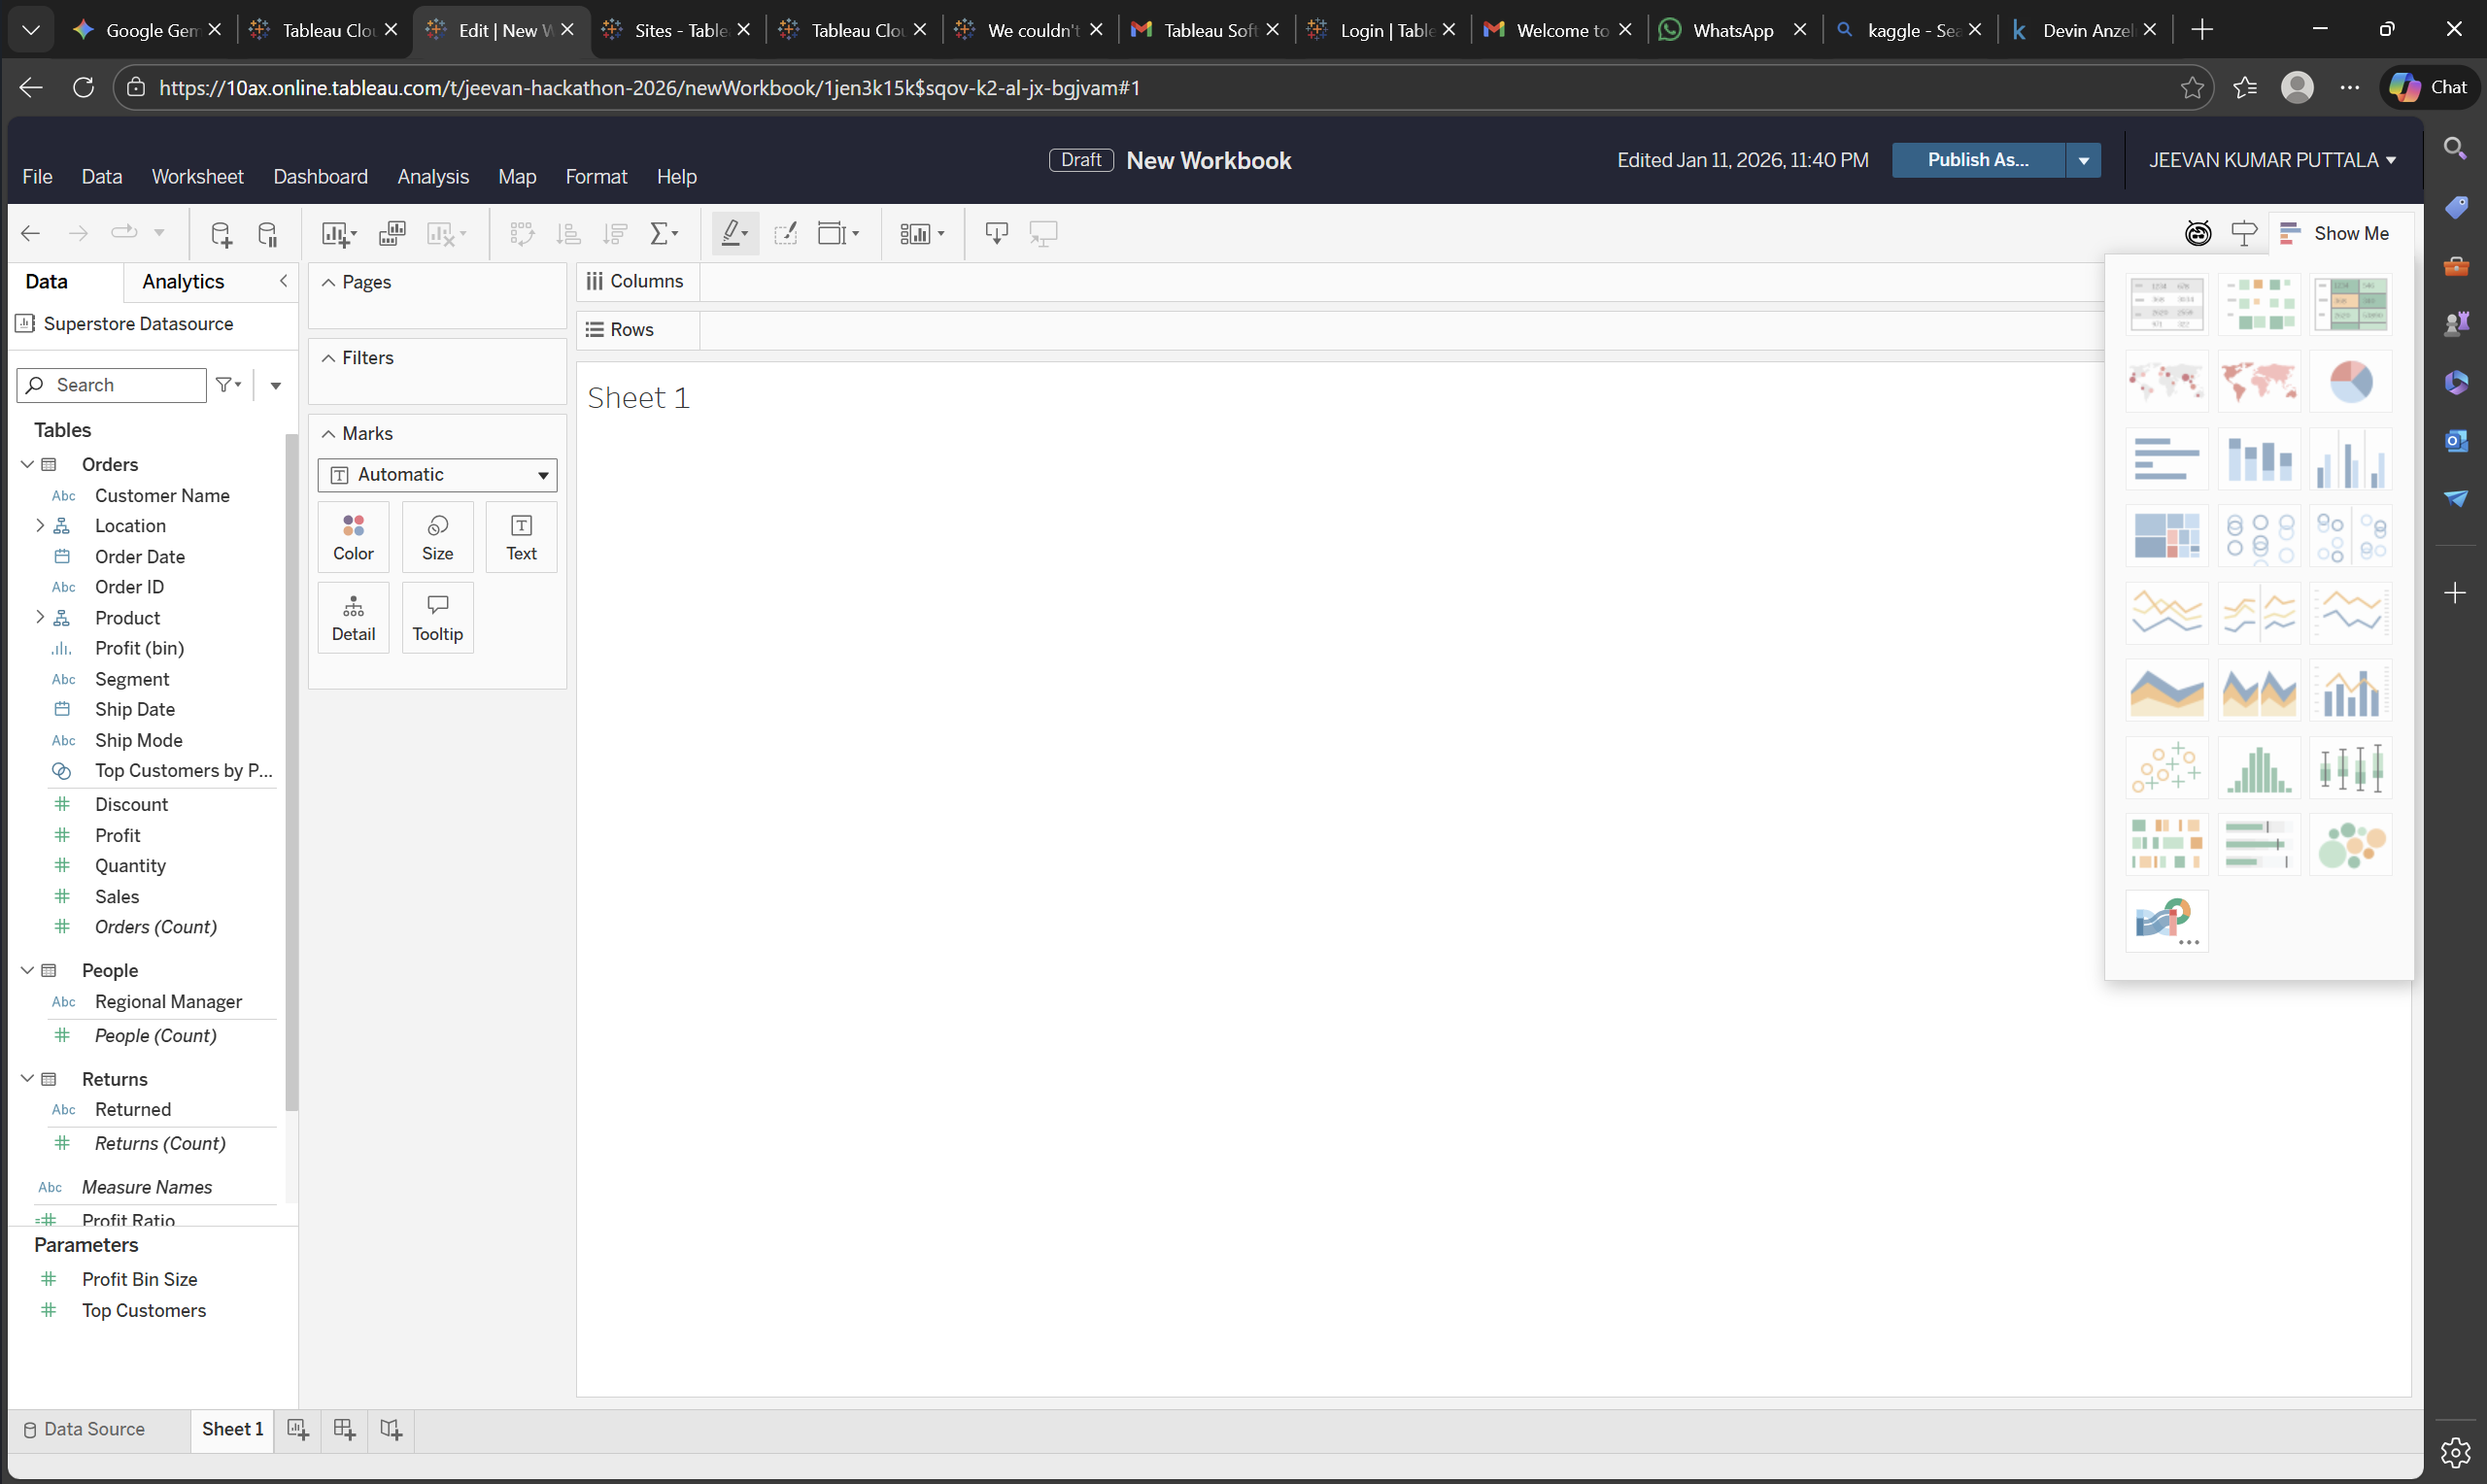Collapse the Marks card section
Viewport: 2487px width, 1484px height.
327,433
